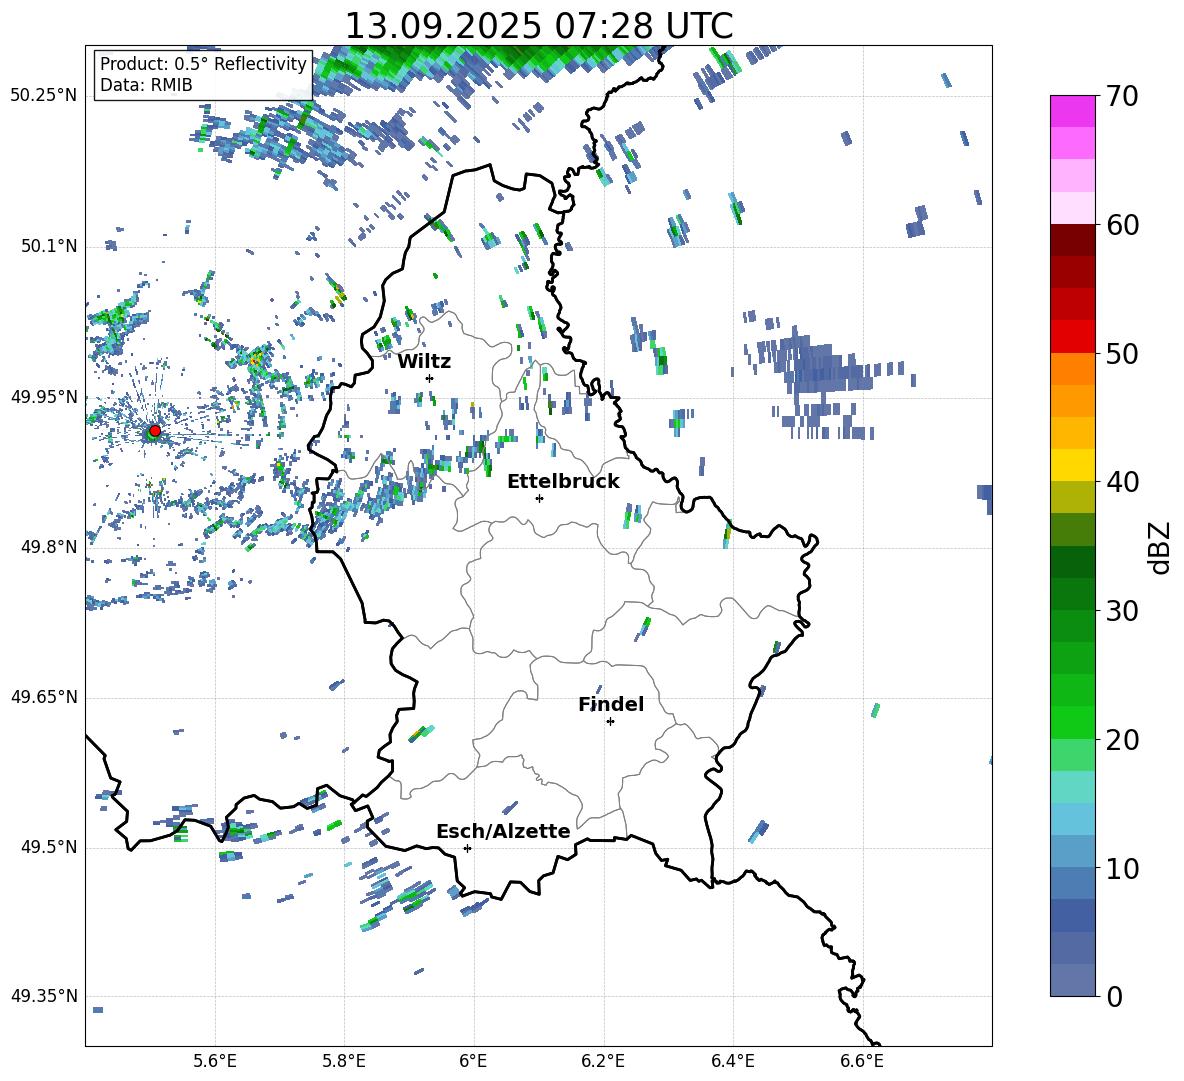
Task: Click the colorbar tick label 40
Action: (1122, 482)
